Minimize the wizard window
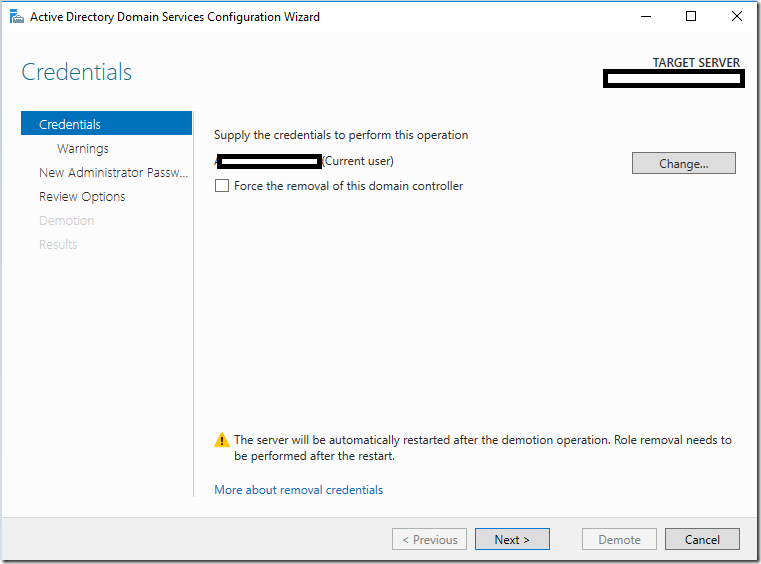Screen dimensions: 761x564 [x=646, y=17]
